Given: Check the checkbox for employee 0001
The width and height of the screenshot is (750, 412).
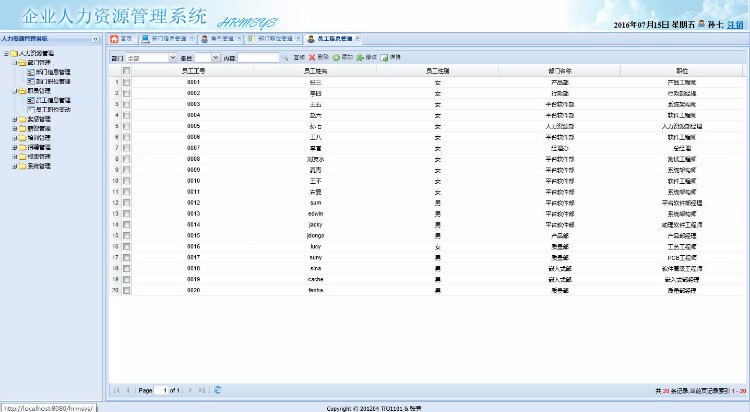Looking at the screenshot, I should (127, 82).
